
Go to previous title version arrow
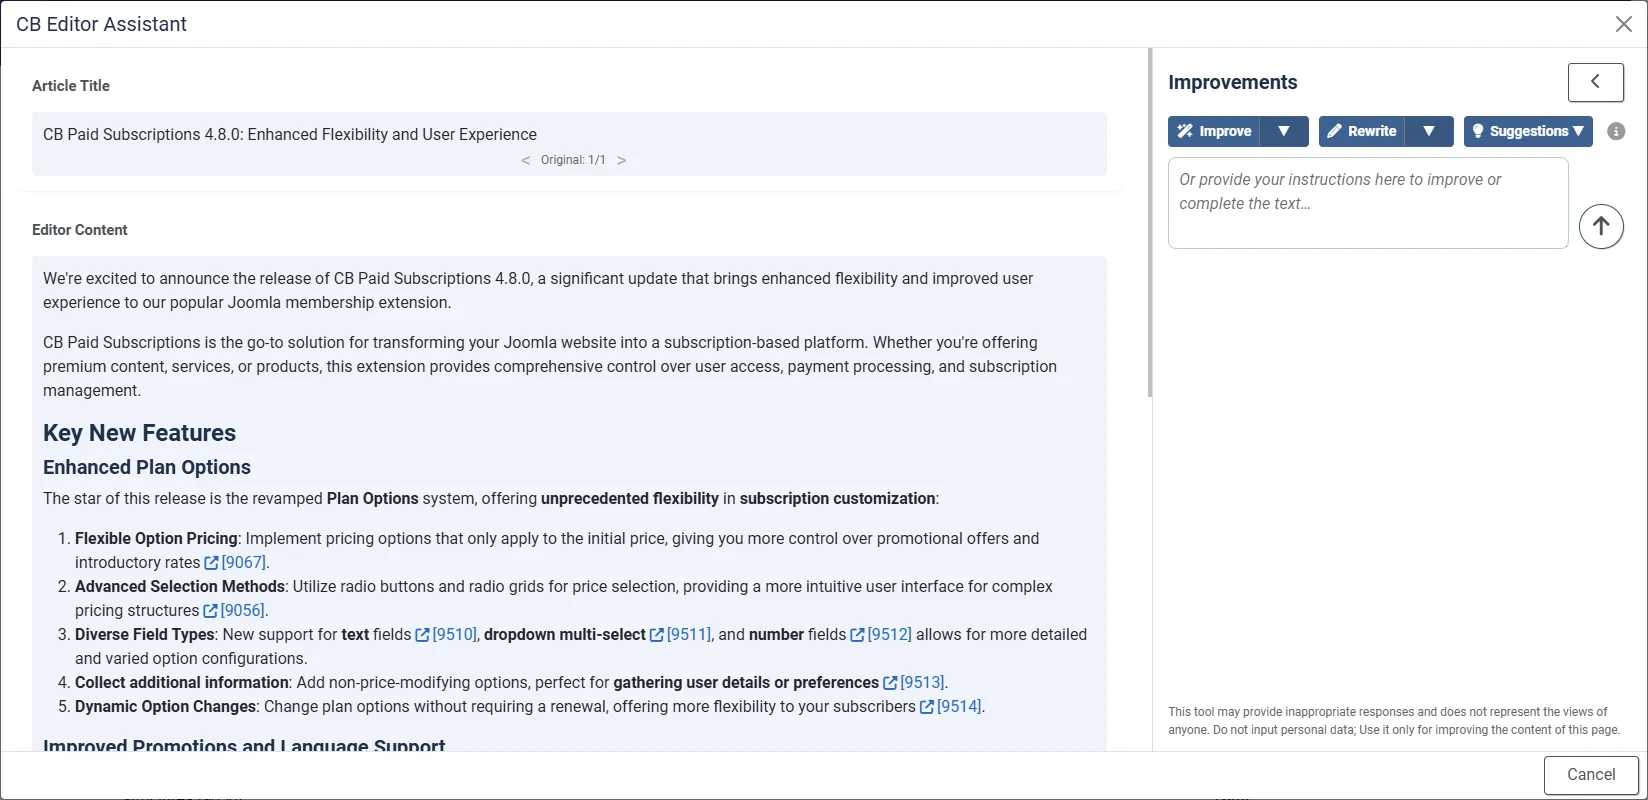click(x=526, y=160)
